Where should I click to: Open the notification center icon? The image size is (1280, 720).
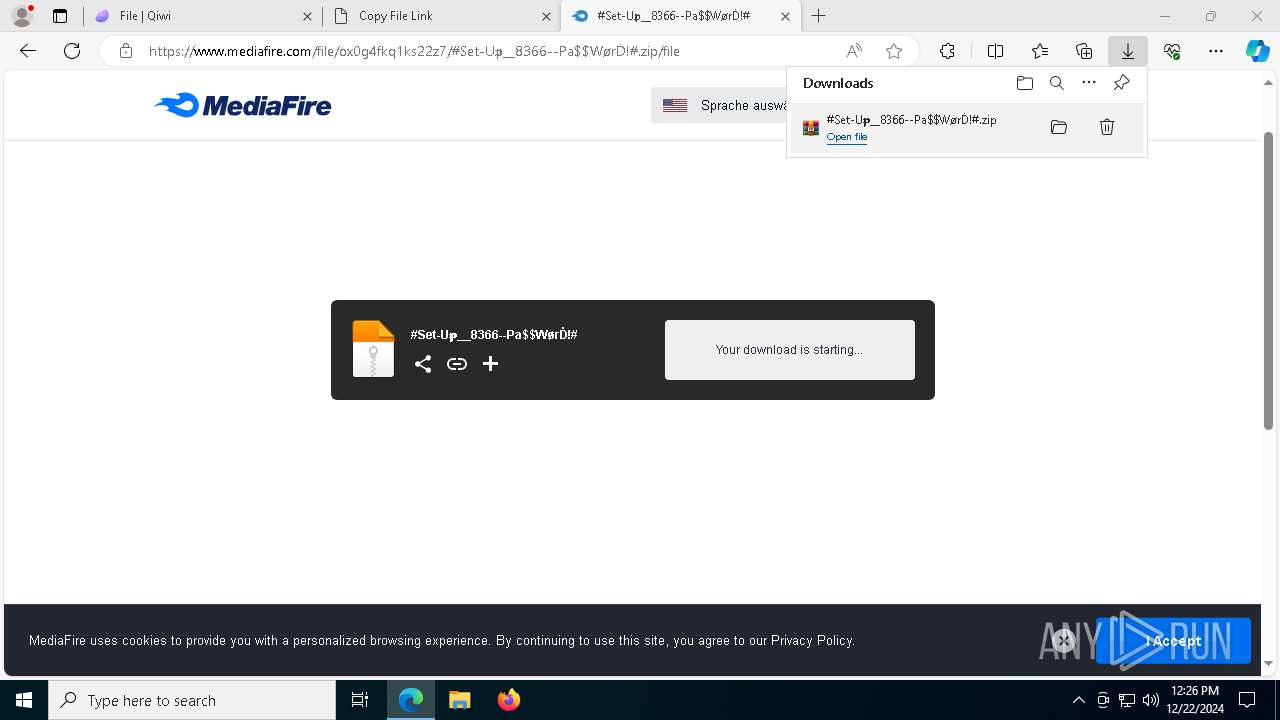(x=1247, y=700)
